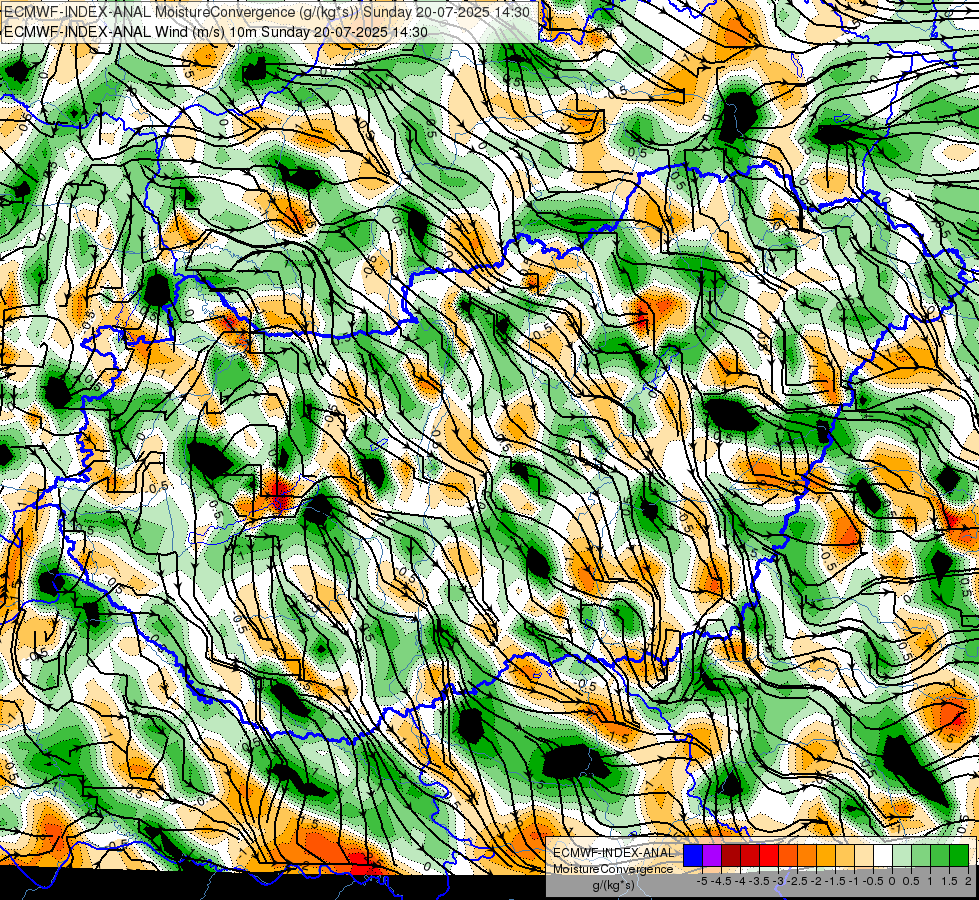Click the legend scale label 0
The image size is (979, 900).
pos(892,881)
